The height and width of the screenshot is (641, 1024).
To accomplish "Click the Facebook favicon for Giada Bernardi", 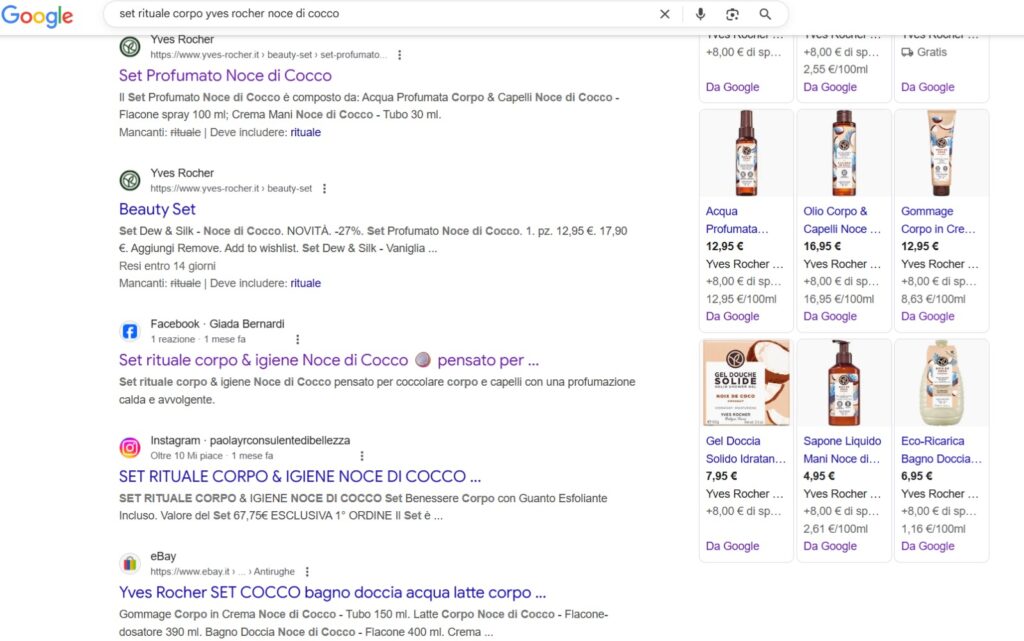I will (130, 331).
